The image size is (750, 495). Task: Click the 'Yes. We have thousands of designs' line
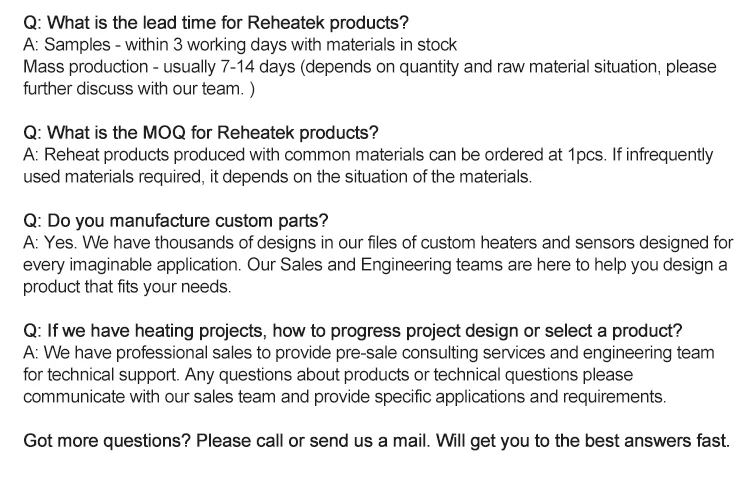click(378, 242)
